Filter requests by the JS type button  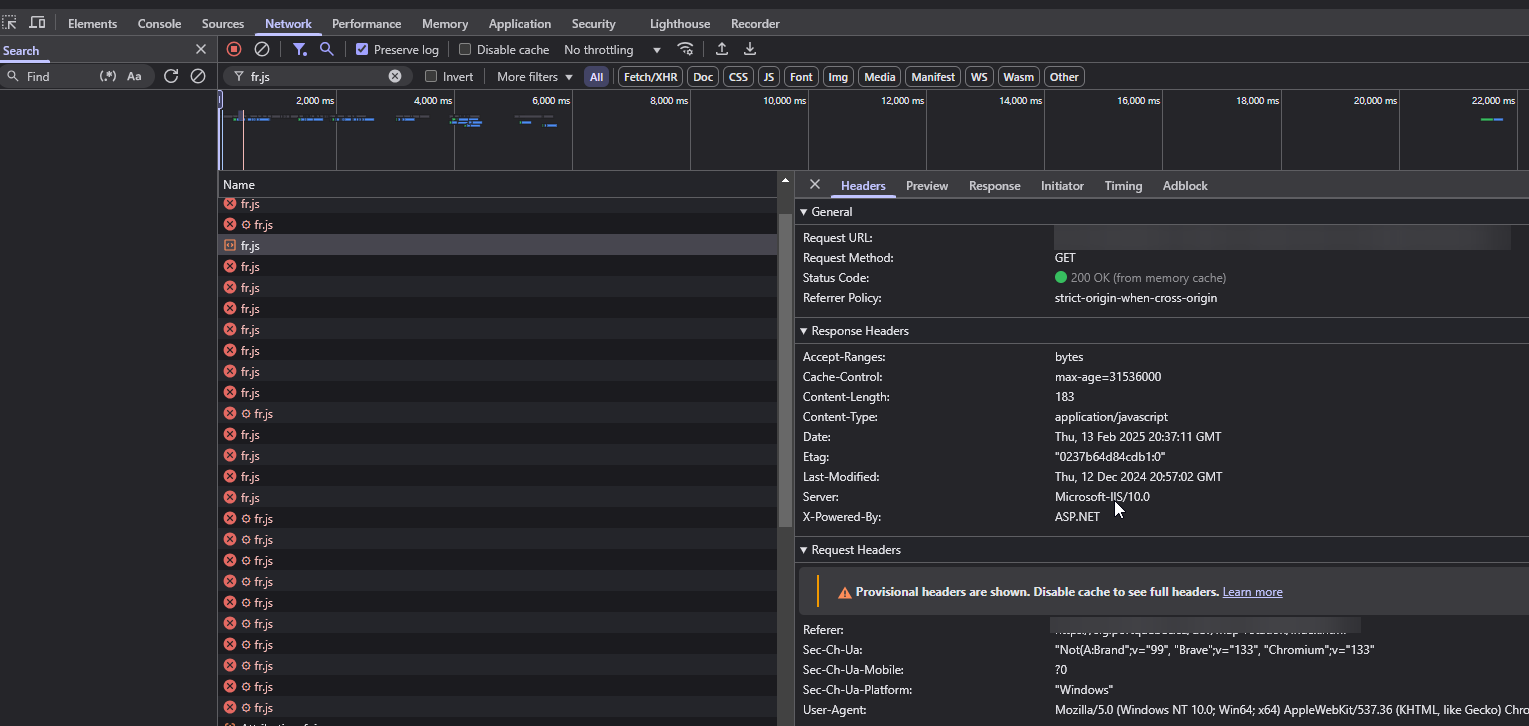768,76
